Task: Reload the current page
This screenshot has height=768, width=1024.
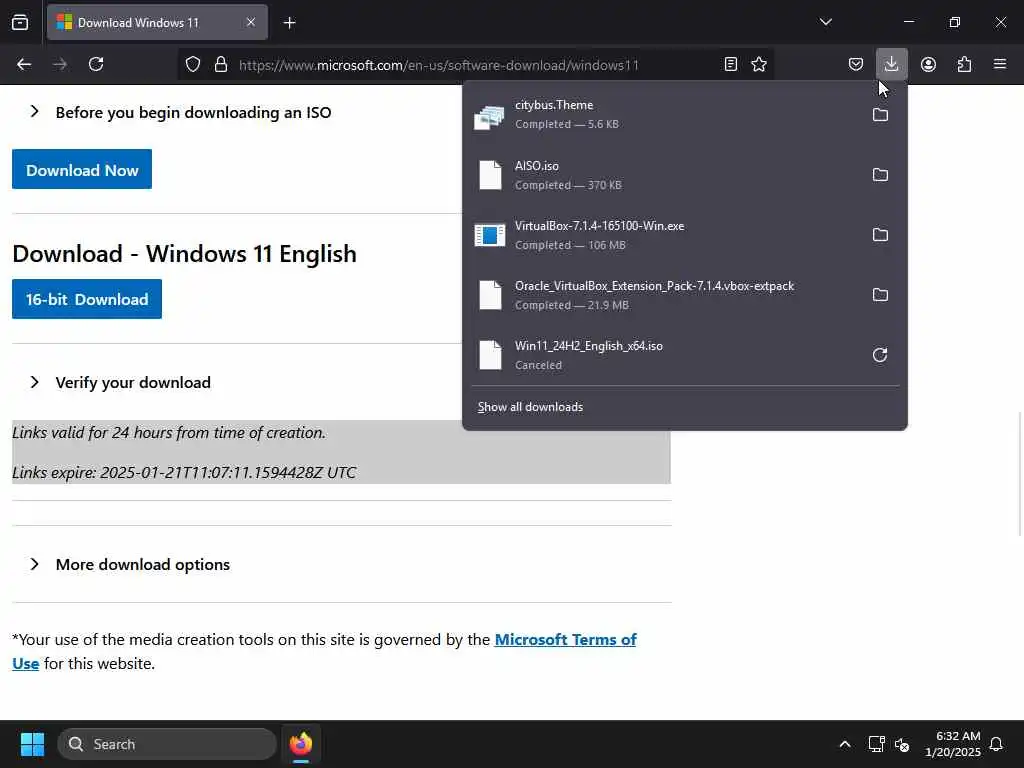Action: [x=96, y=64]
